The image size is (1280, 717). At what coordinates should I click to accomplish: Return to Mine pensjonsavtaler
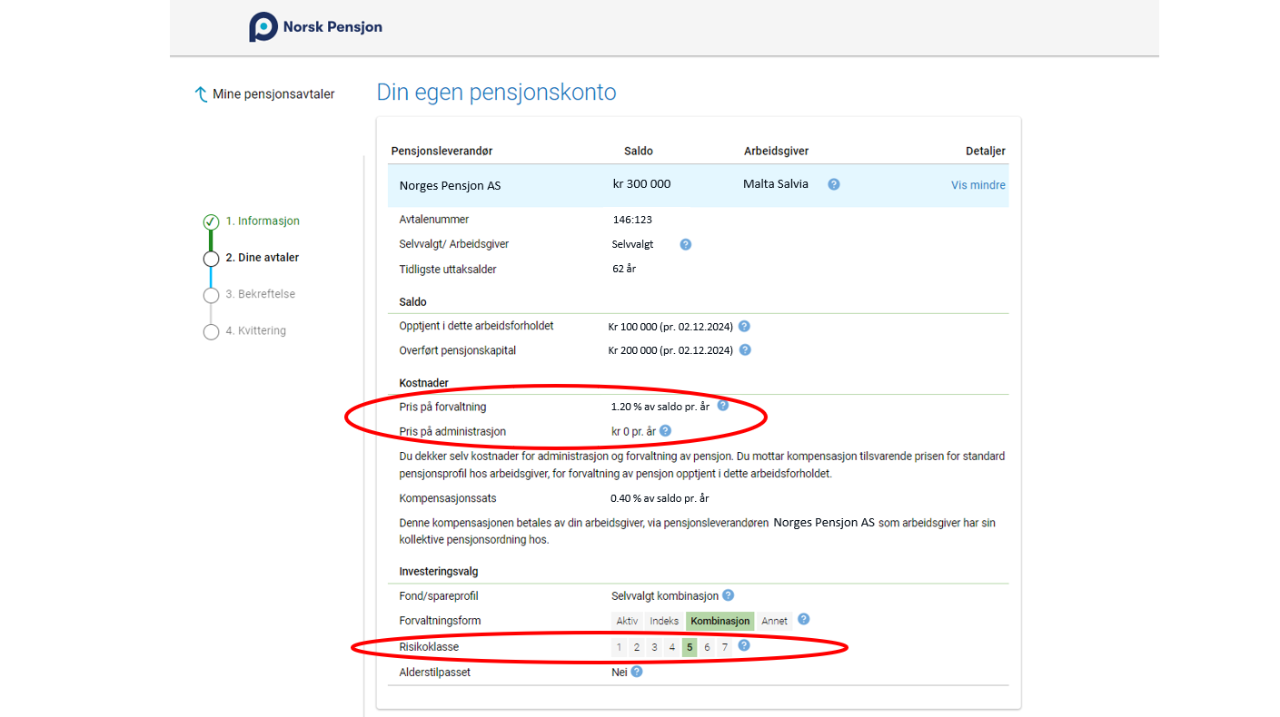click(264, 94)
